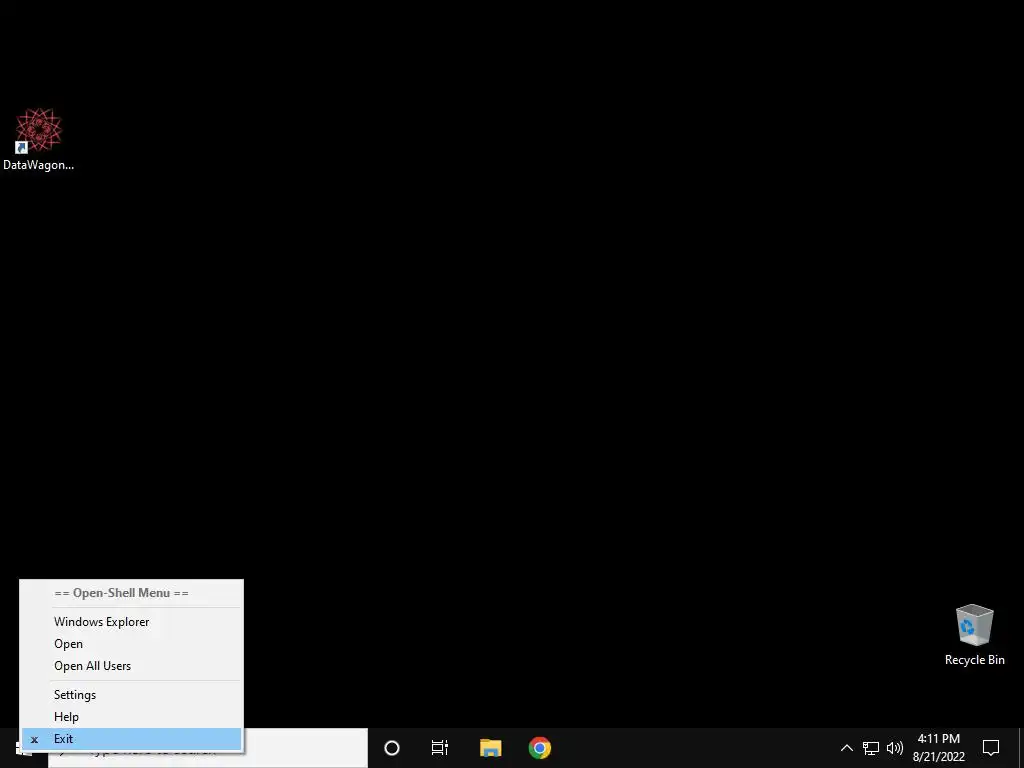This screenshot has width=1024, height=768.
Task: Choose Windows Explorer in the context menu
Action: coord(132,622)
